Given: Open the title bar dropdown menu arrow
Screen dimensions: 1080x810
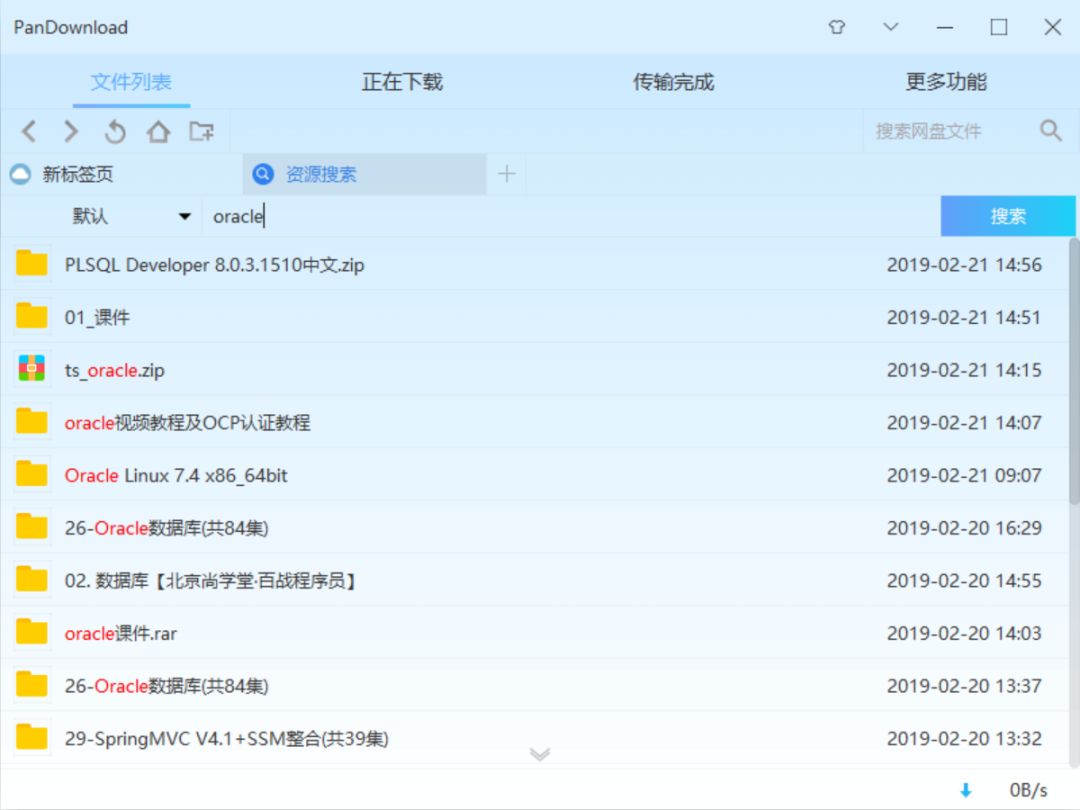Looking at the screenshot, I should (x=891, y=27).
